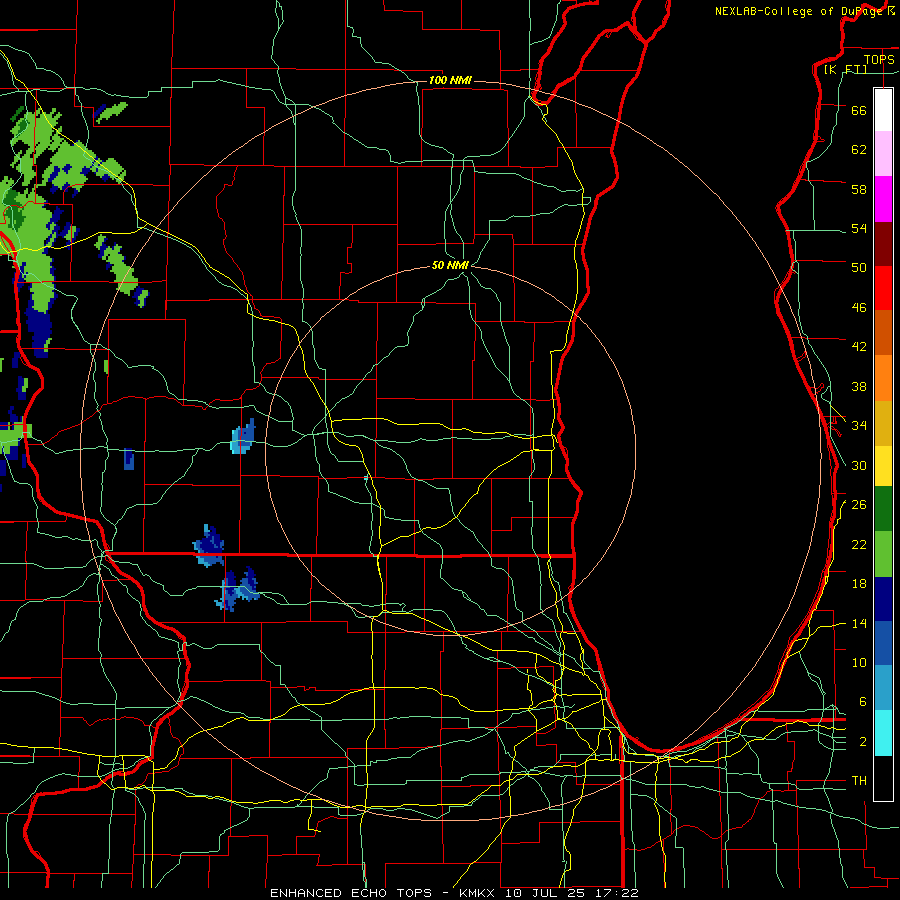The width and height of the screenshot is (900, 900).
Task: Click the "10" scale value
Action: coord(859,662)
